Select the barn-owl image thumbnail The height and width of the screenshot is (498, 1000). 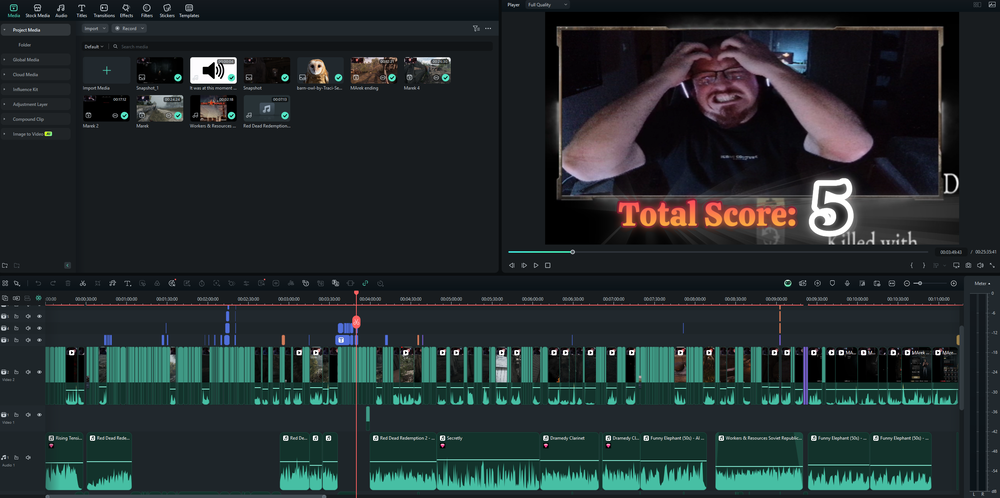[320, 70]
